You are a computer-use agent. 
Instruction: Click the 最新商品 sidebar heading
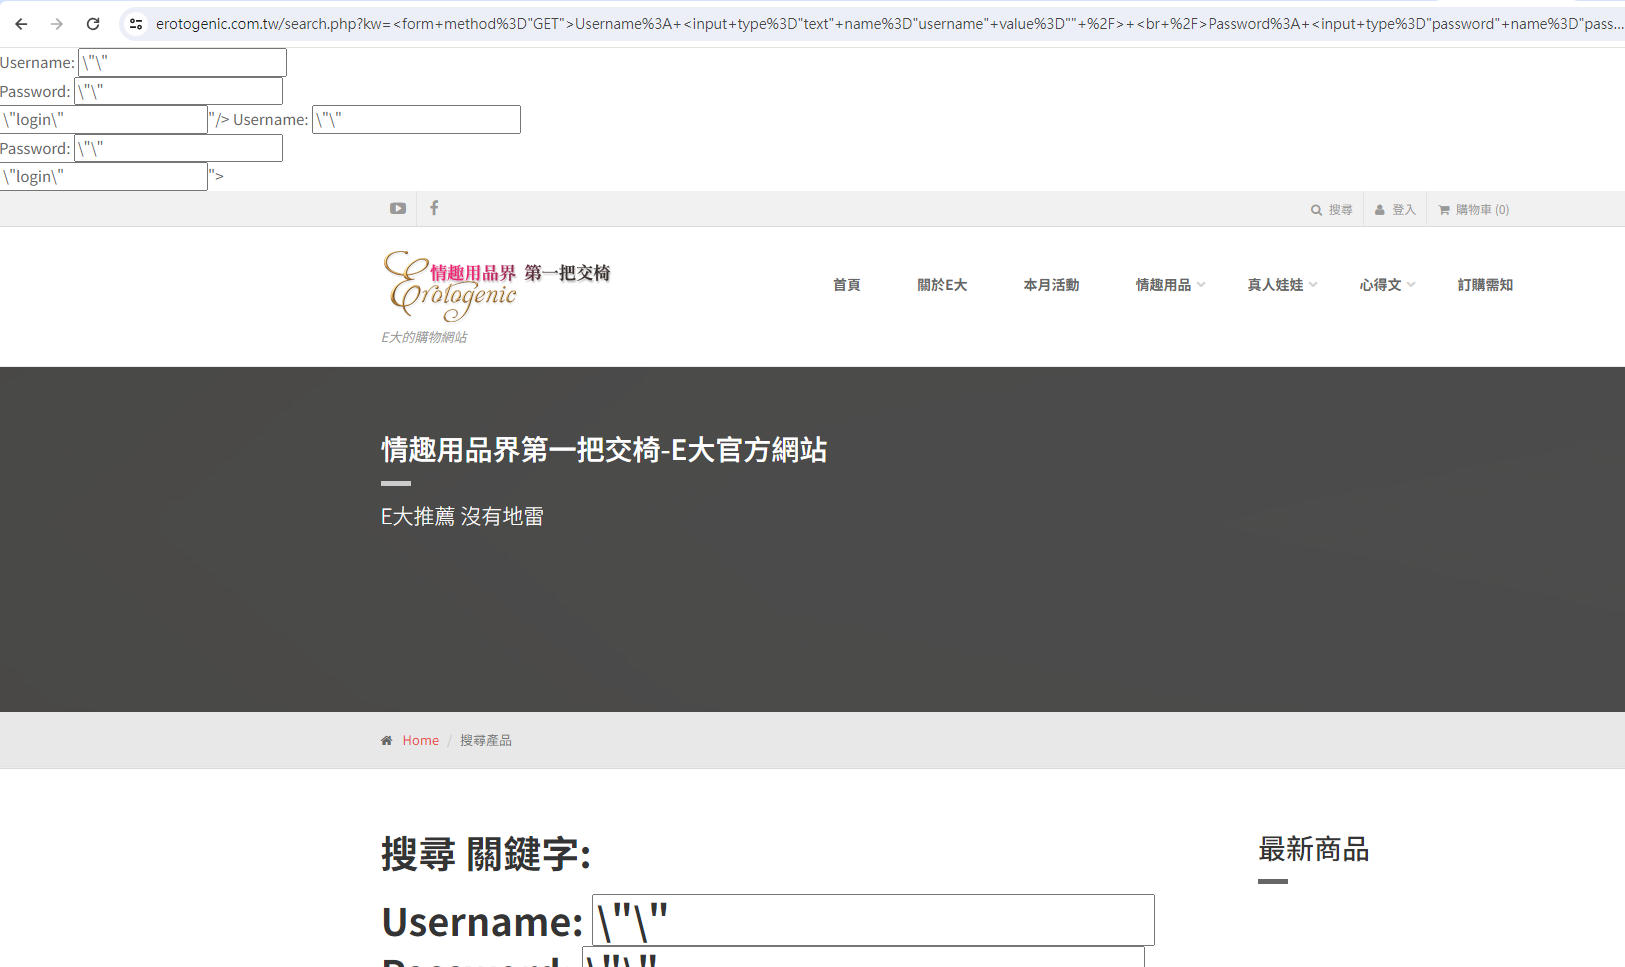click(1314, 850)
